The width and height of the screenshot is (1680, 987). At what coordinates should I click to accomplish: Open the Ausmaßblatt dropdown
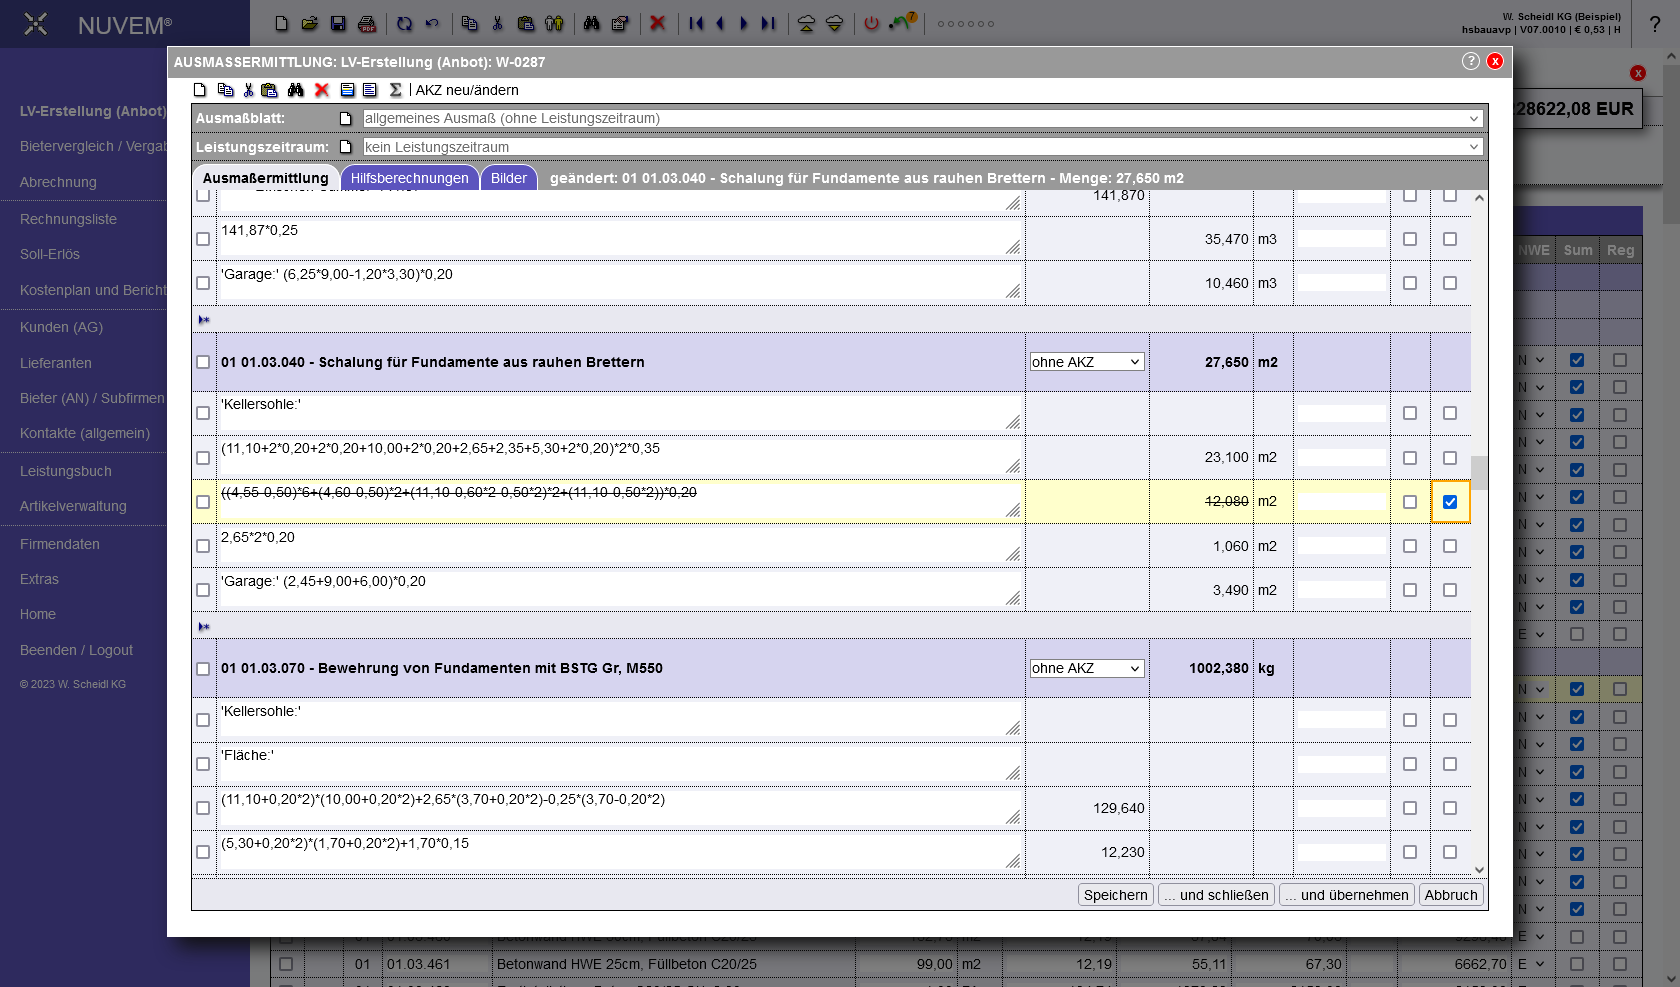coord(922,119)
